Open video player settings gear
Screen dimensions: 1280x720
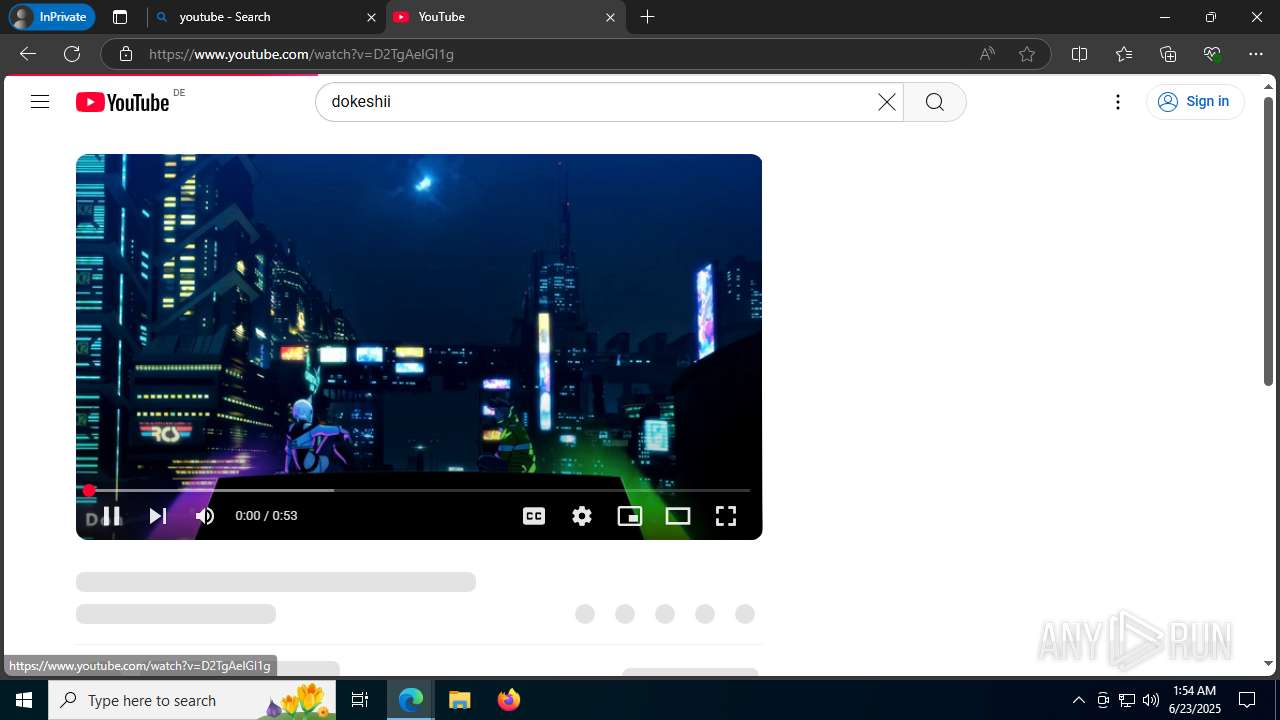pyautogui.click(x=582, y=516)
